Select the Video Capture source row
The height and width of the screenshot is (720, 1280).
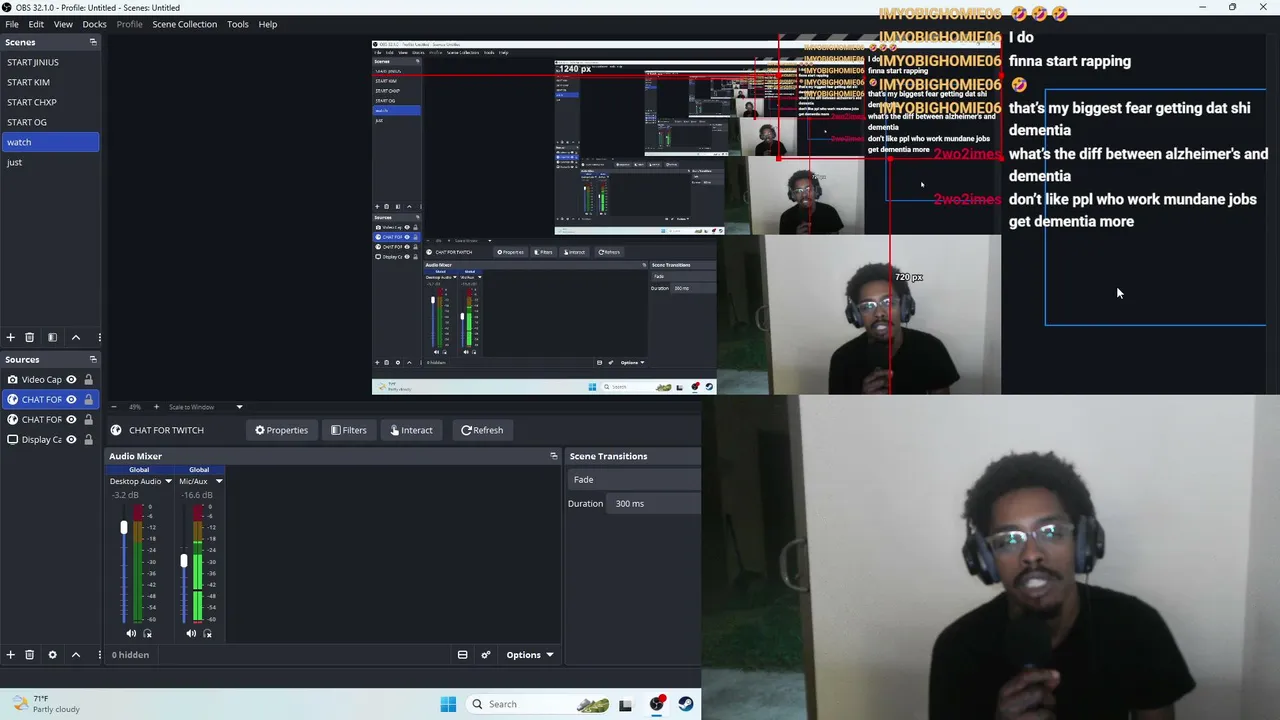pos(50,380)
